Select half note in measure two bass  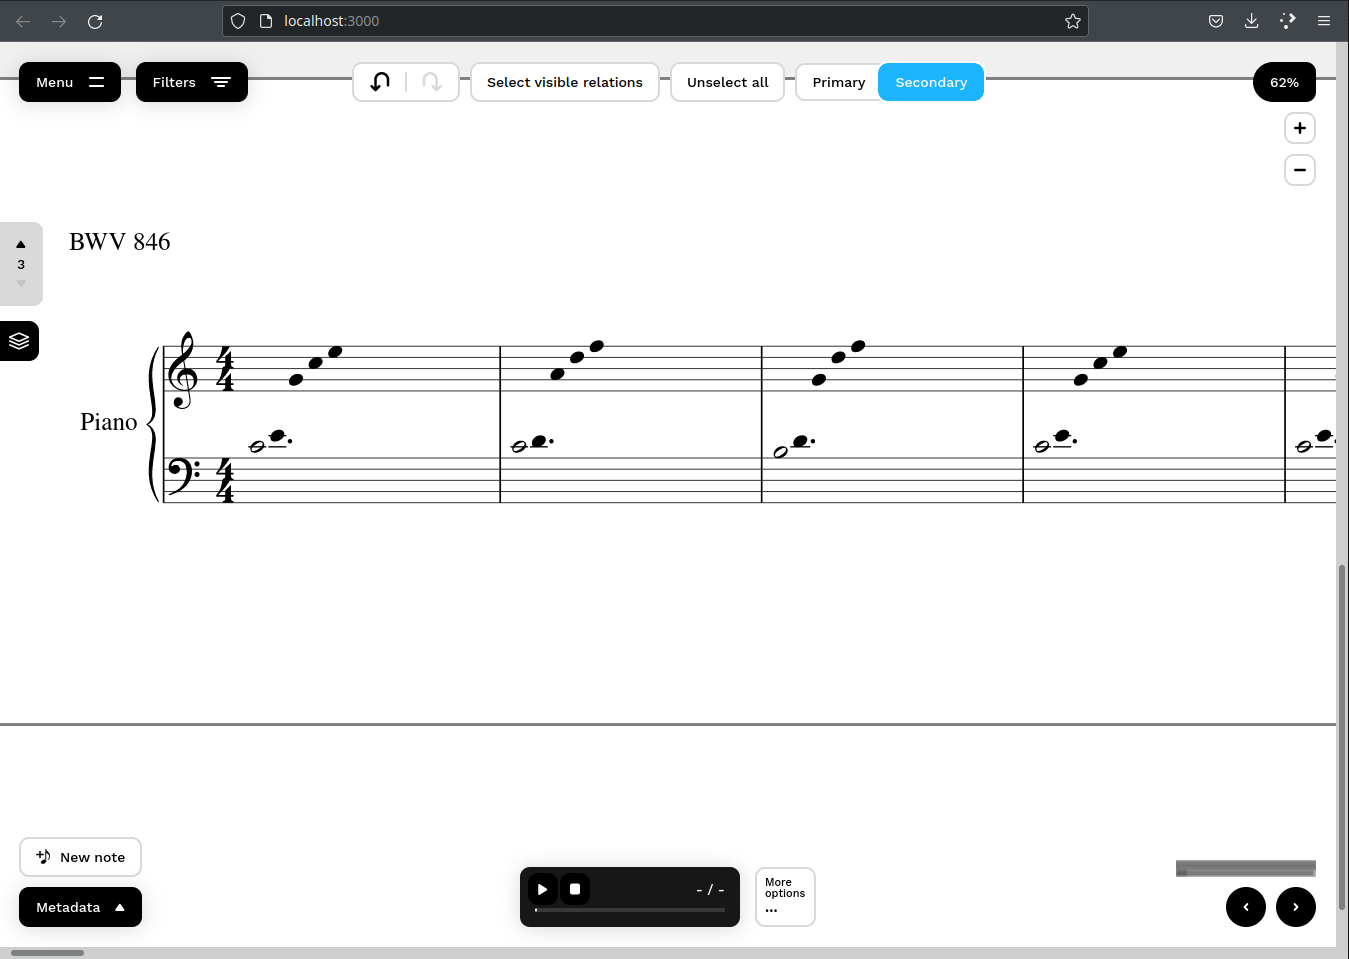(519, 447)
